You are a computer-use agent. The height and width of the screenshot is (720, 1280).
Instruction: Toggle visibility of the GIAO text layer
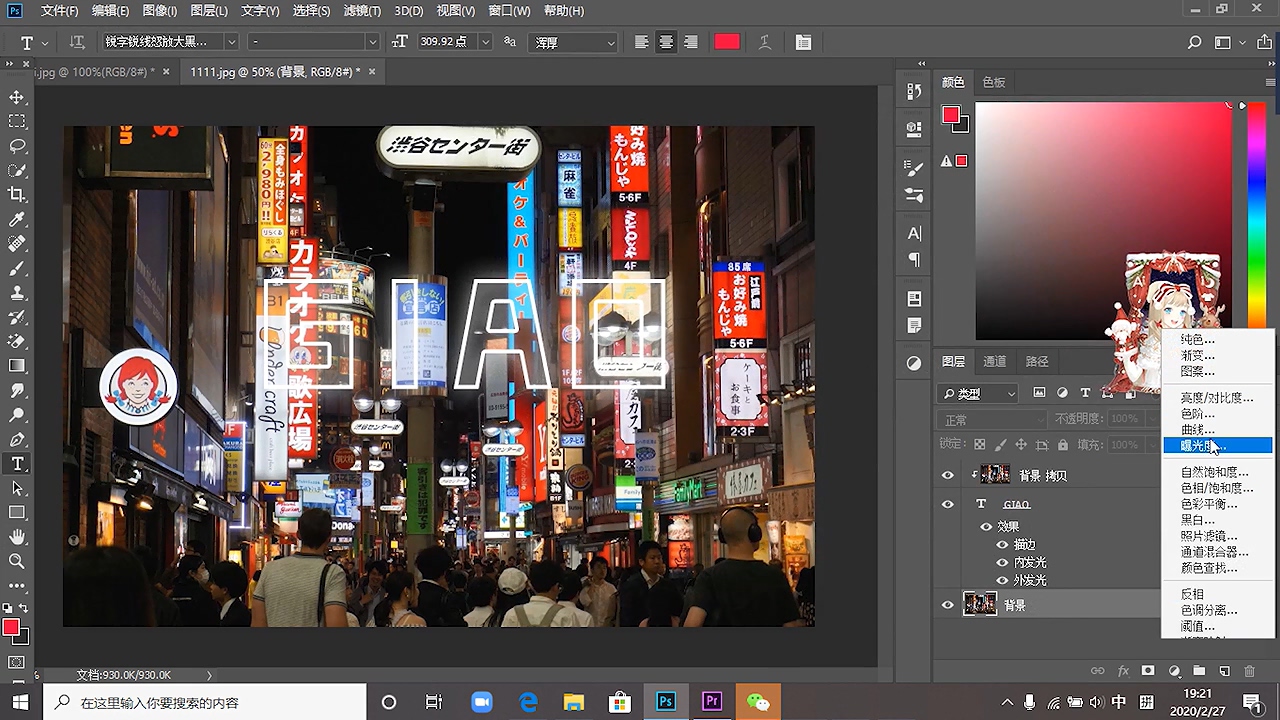(x=947, y=504)
